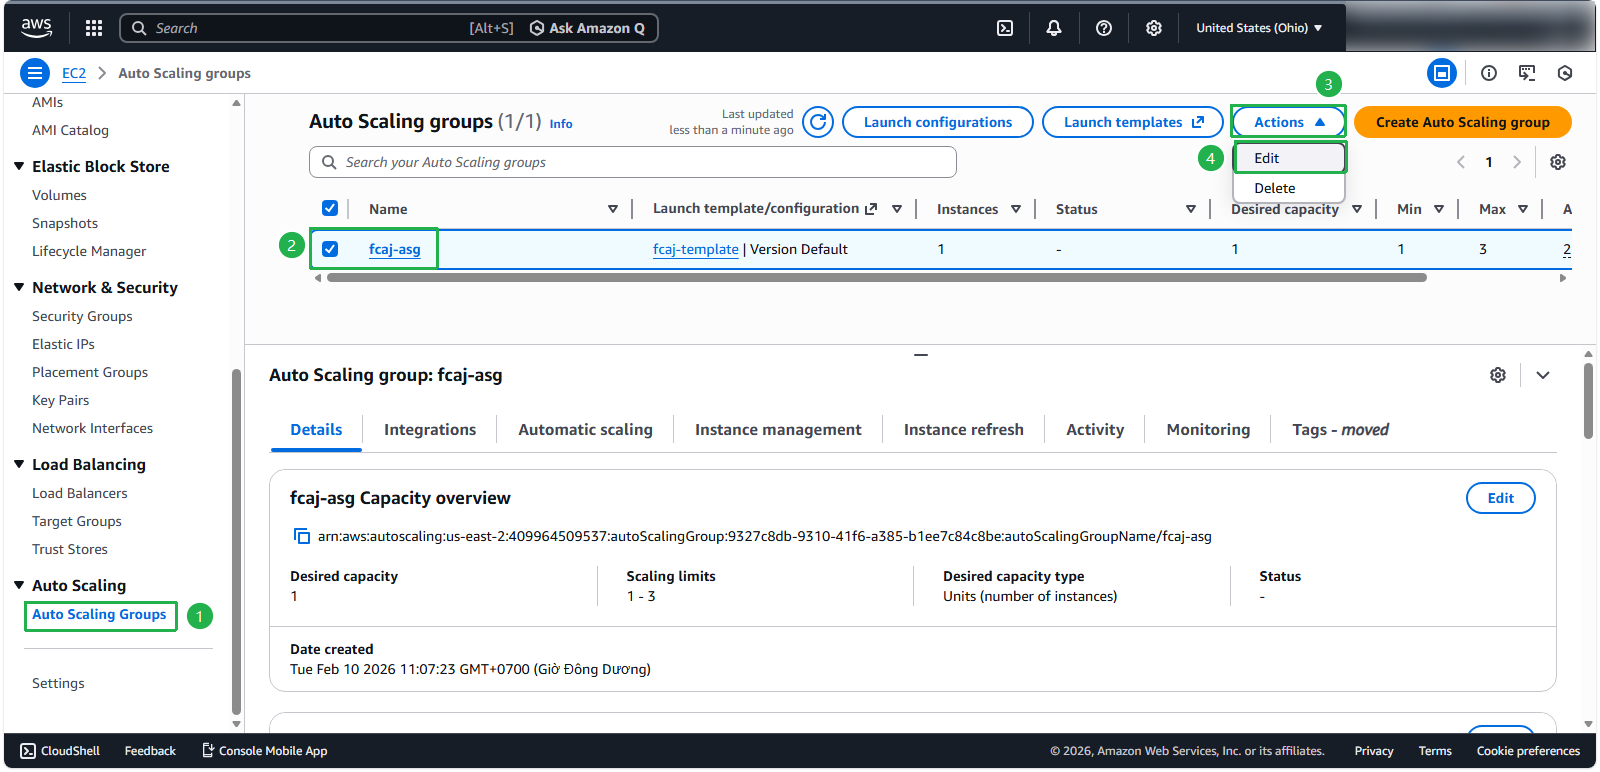The width and height of the screenshot is (1600, 772).
Task: Edit the fcaj-asg Capacity overview
Action: [1500, 498]
